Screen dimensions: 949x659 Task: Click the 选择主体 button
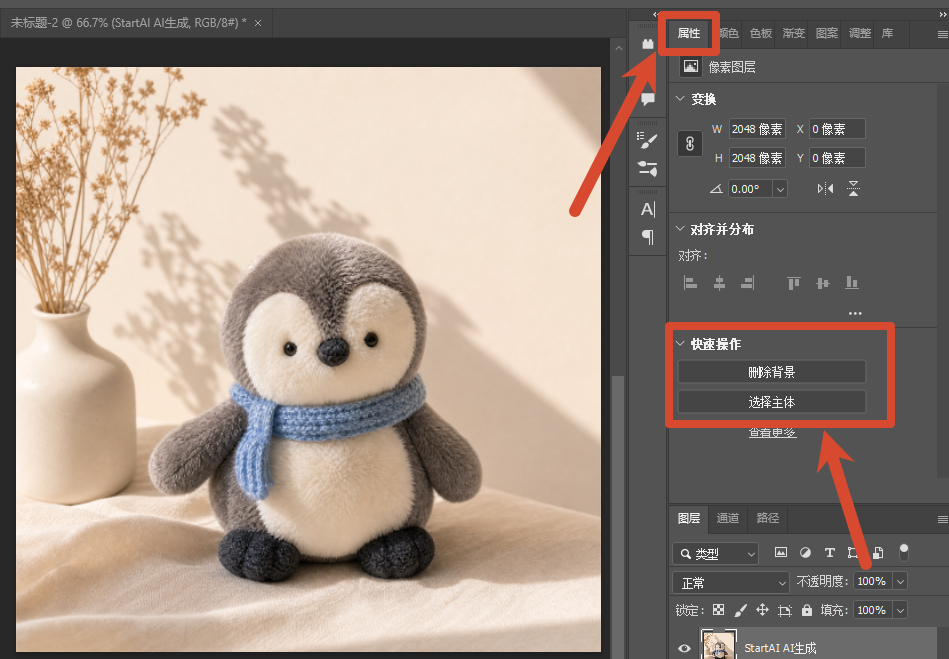pyautogui.click(x=772, y=402)
